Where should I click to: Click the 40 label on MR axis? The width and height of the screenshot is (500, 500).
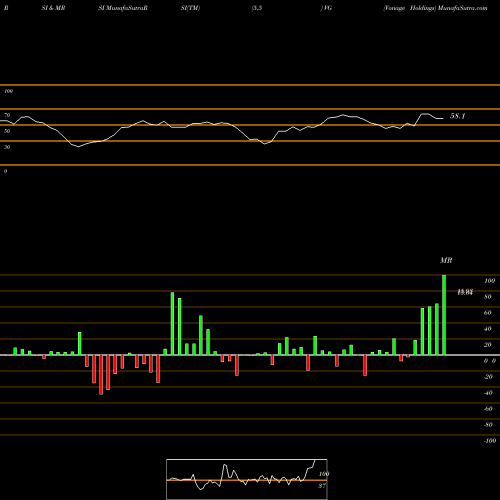click(488, 329)
